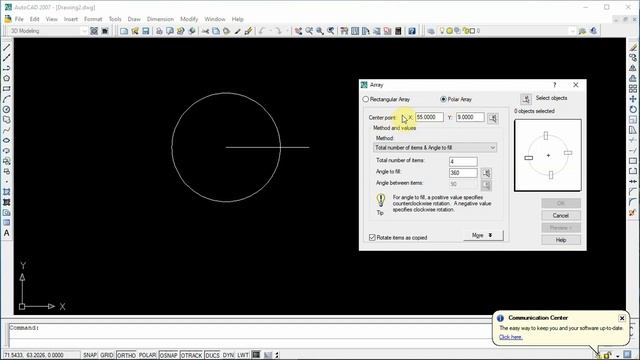Click the Array dialog question mark help
640x360 pixels.
[554, 85]
